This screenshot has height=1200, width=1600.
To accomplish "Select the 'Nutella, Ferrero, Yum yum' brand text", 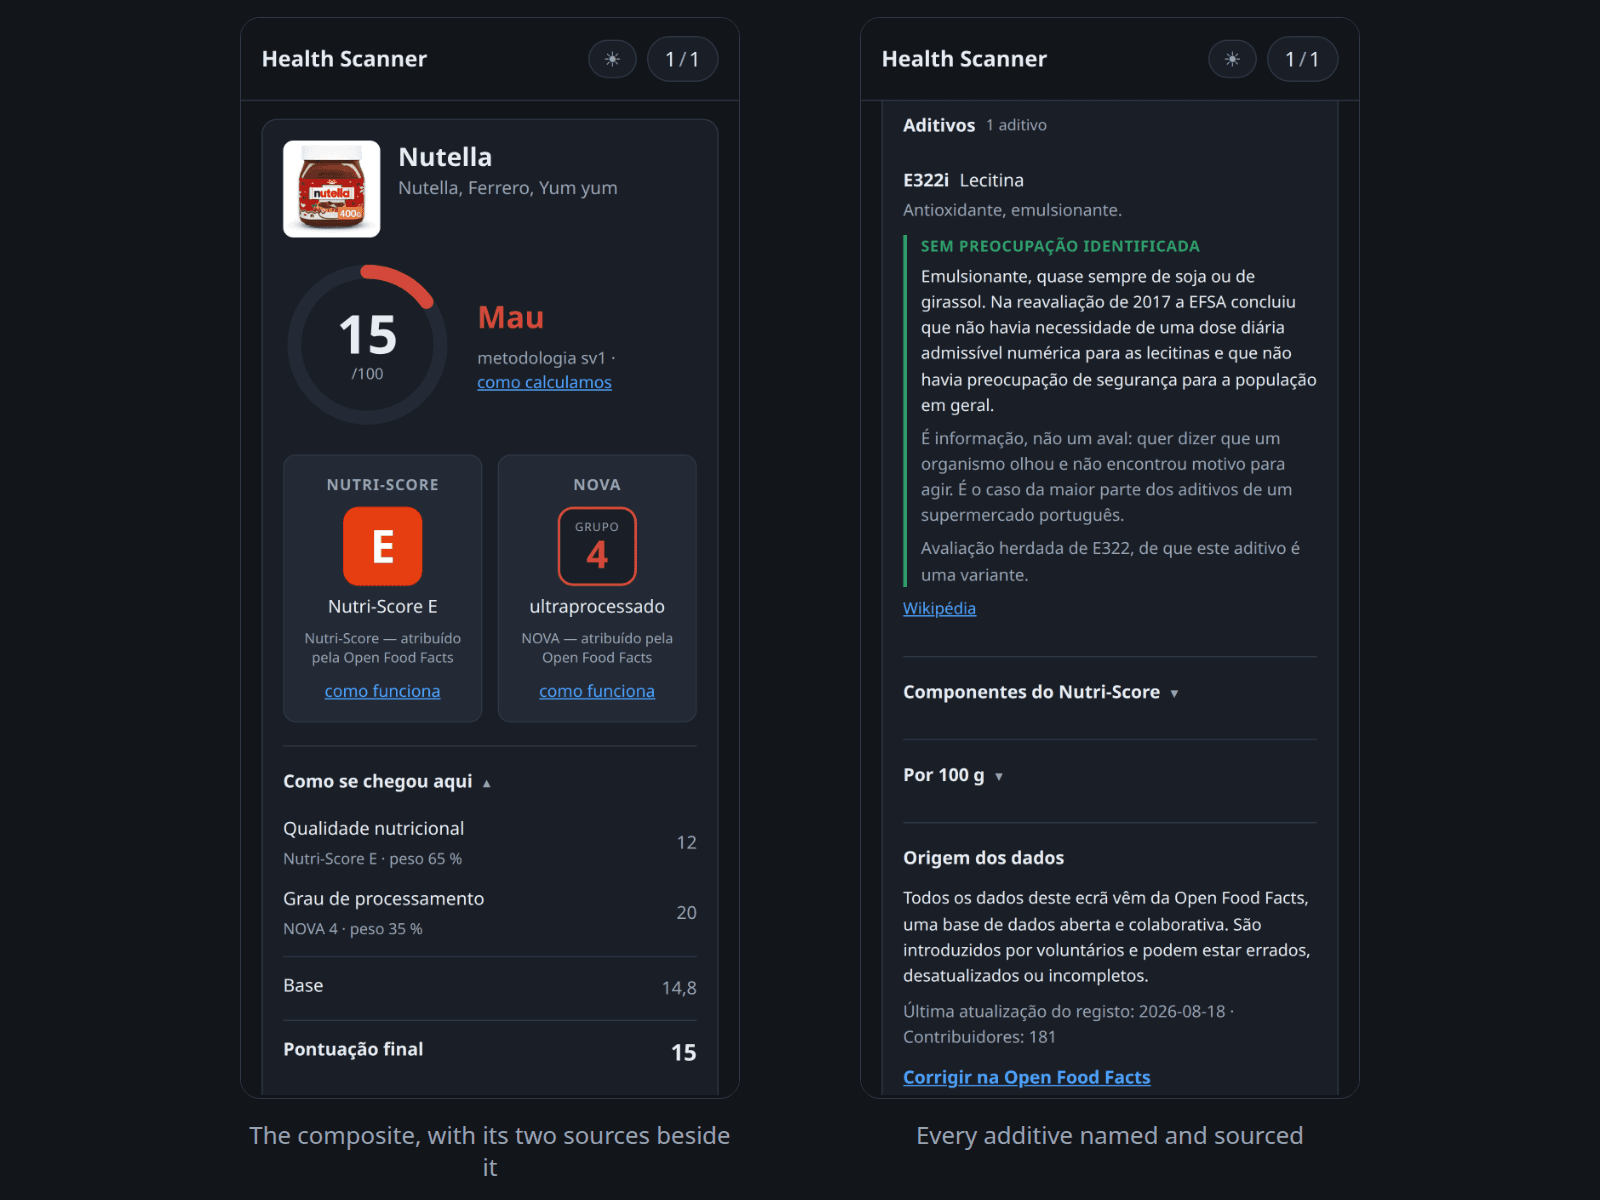I will tap(508, 188).
